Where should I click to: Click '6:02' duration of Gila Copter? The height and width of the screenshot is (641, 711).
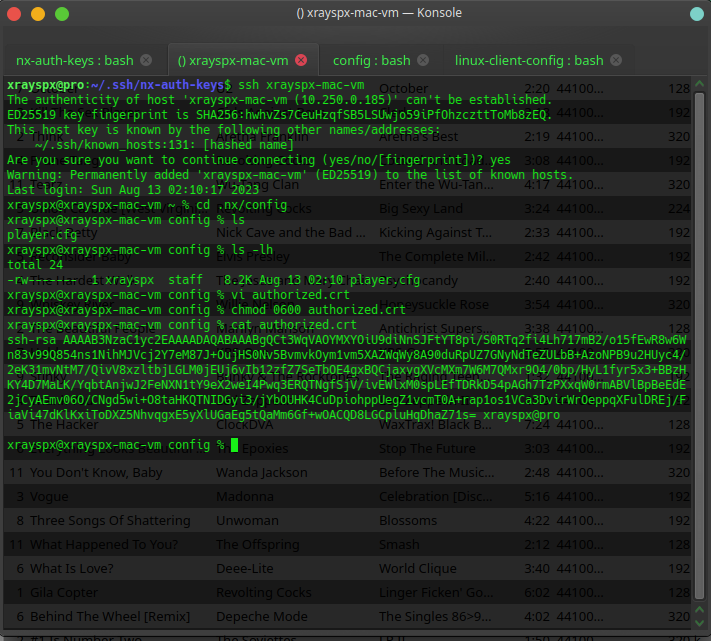point(537,592)
